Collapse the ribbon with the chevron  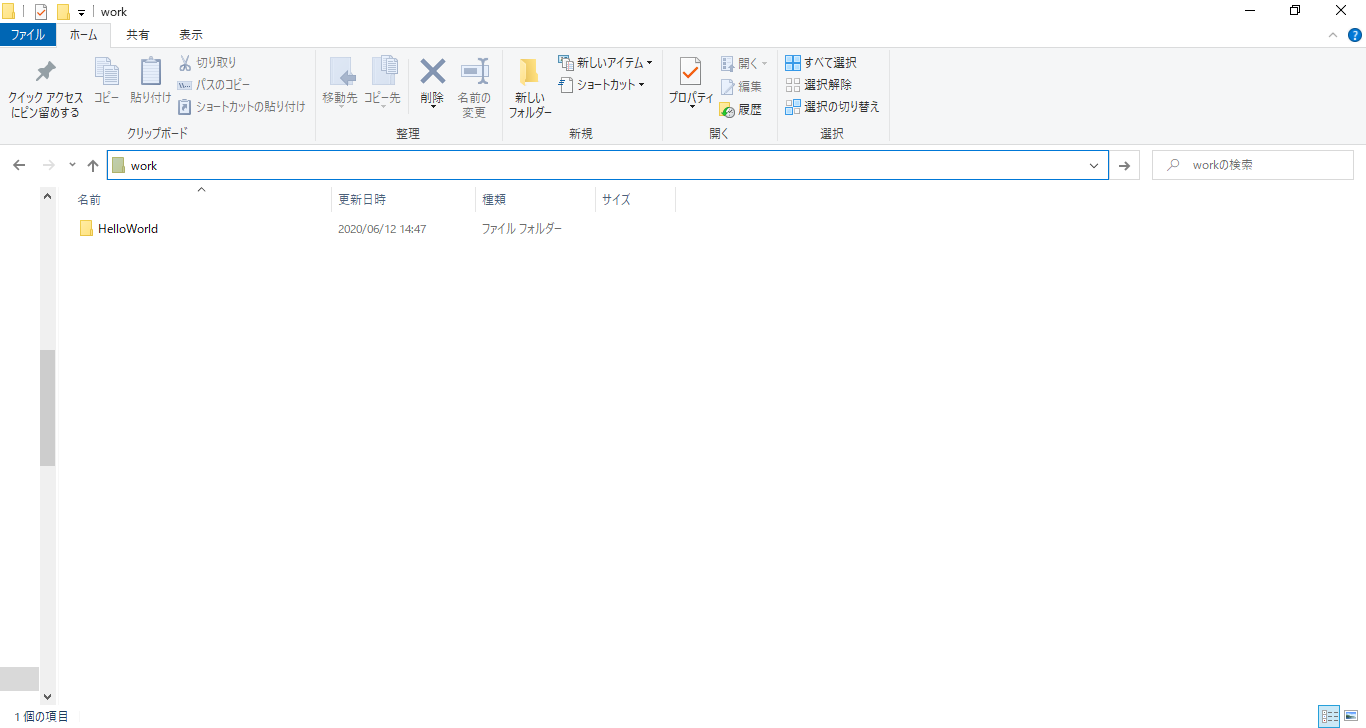1332,35
